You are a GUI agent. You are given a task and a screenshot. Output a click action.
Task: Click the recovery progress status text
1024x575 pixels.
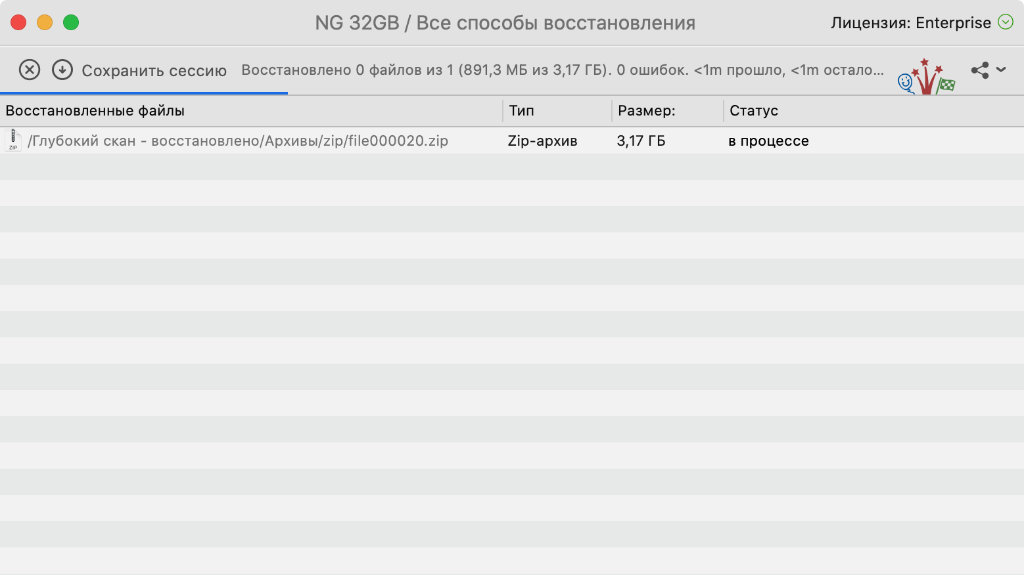pos(562,71)
